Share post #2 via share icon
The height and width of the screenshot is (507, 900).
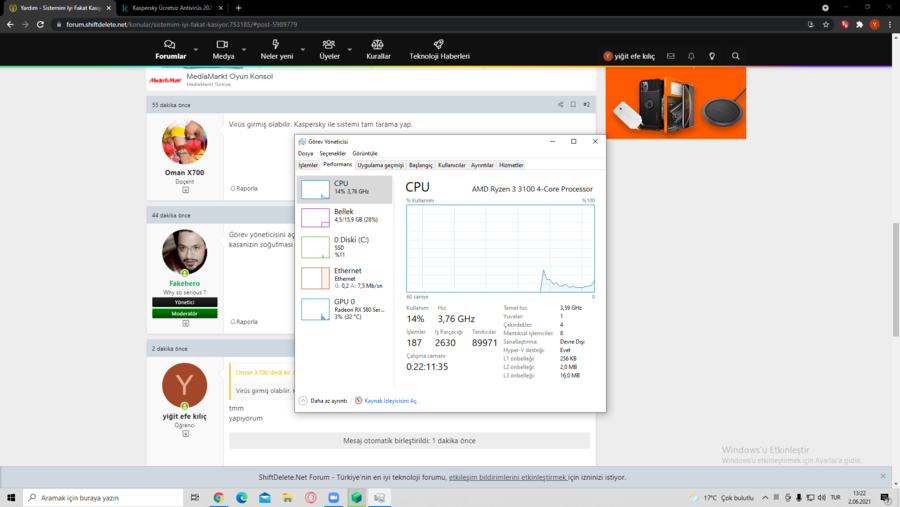560,105
